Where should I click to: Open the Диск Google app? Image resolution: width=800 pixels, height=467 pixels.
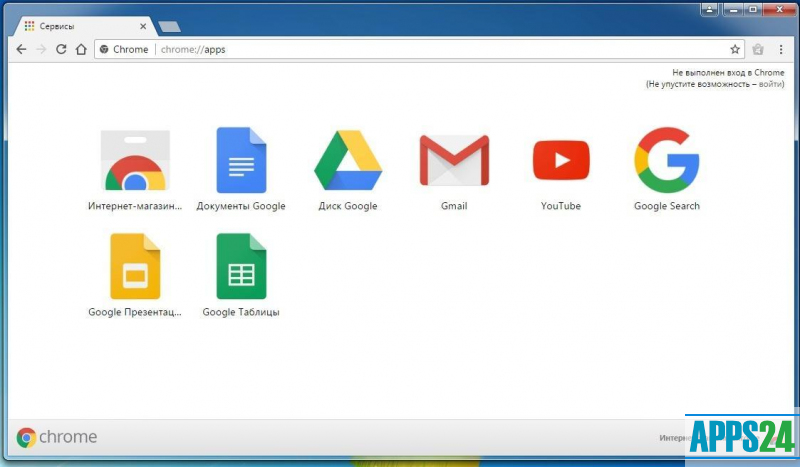point(348,161)
